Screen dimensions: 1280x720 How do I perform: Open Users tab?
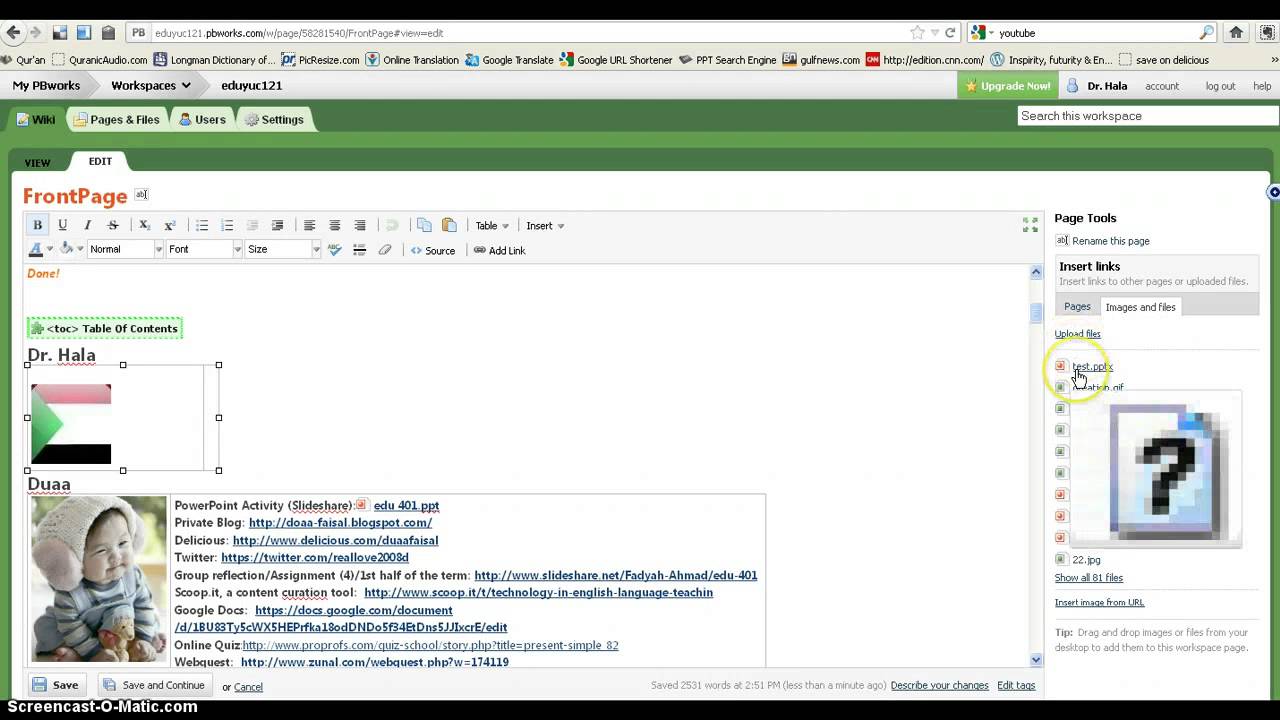click(x=202, y=119)
